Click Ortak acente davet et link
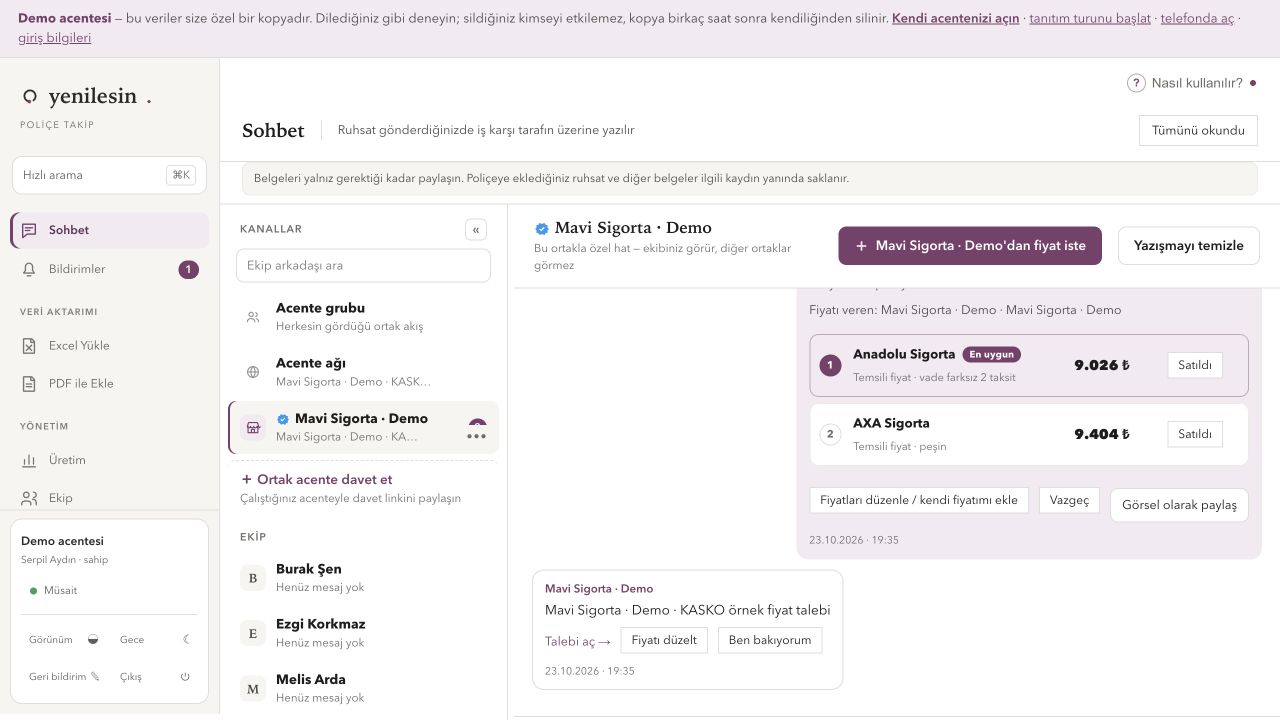This screenshot has height=720, width=1280. click(316, 480)
